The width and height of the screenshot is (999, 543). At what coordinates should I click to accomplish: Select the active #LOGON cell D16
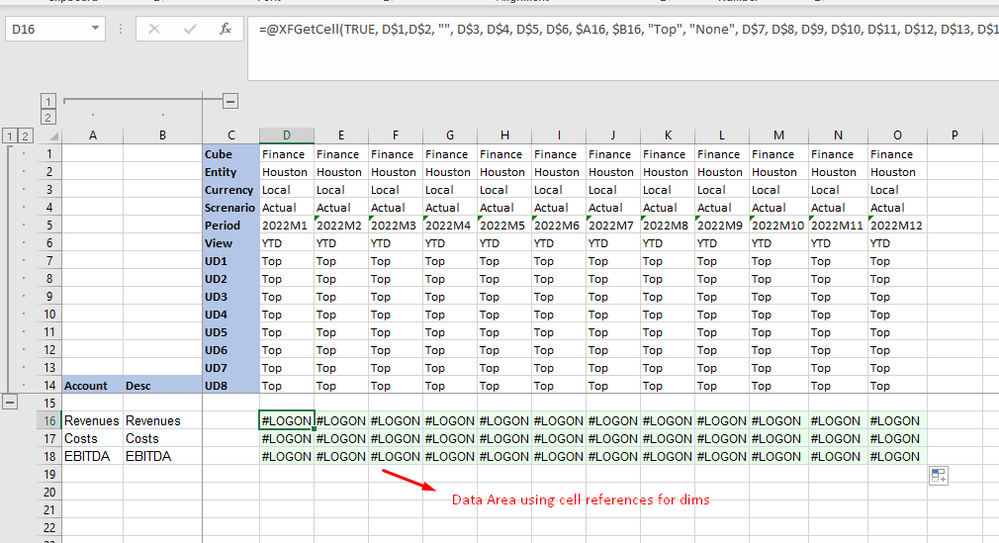pyautogui.click(x=287, y=421)
